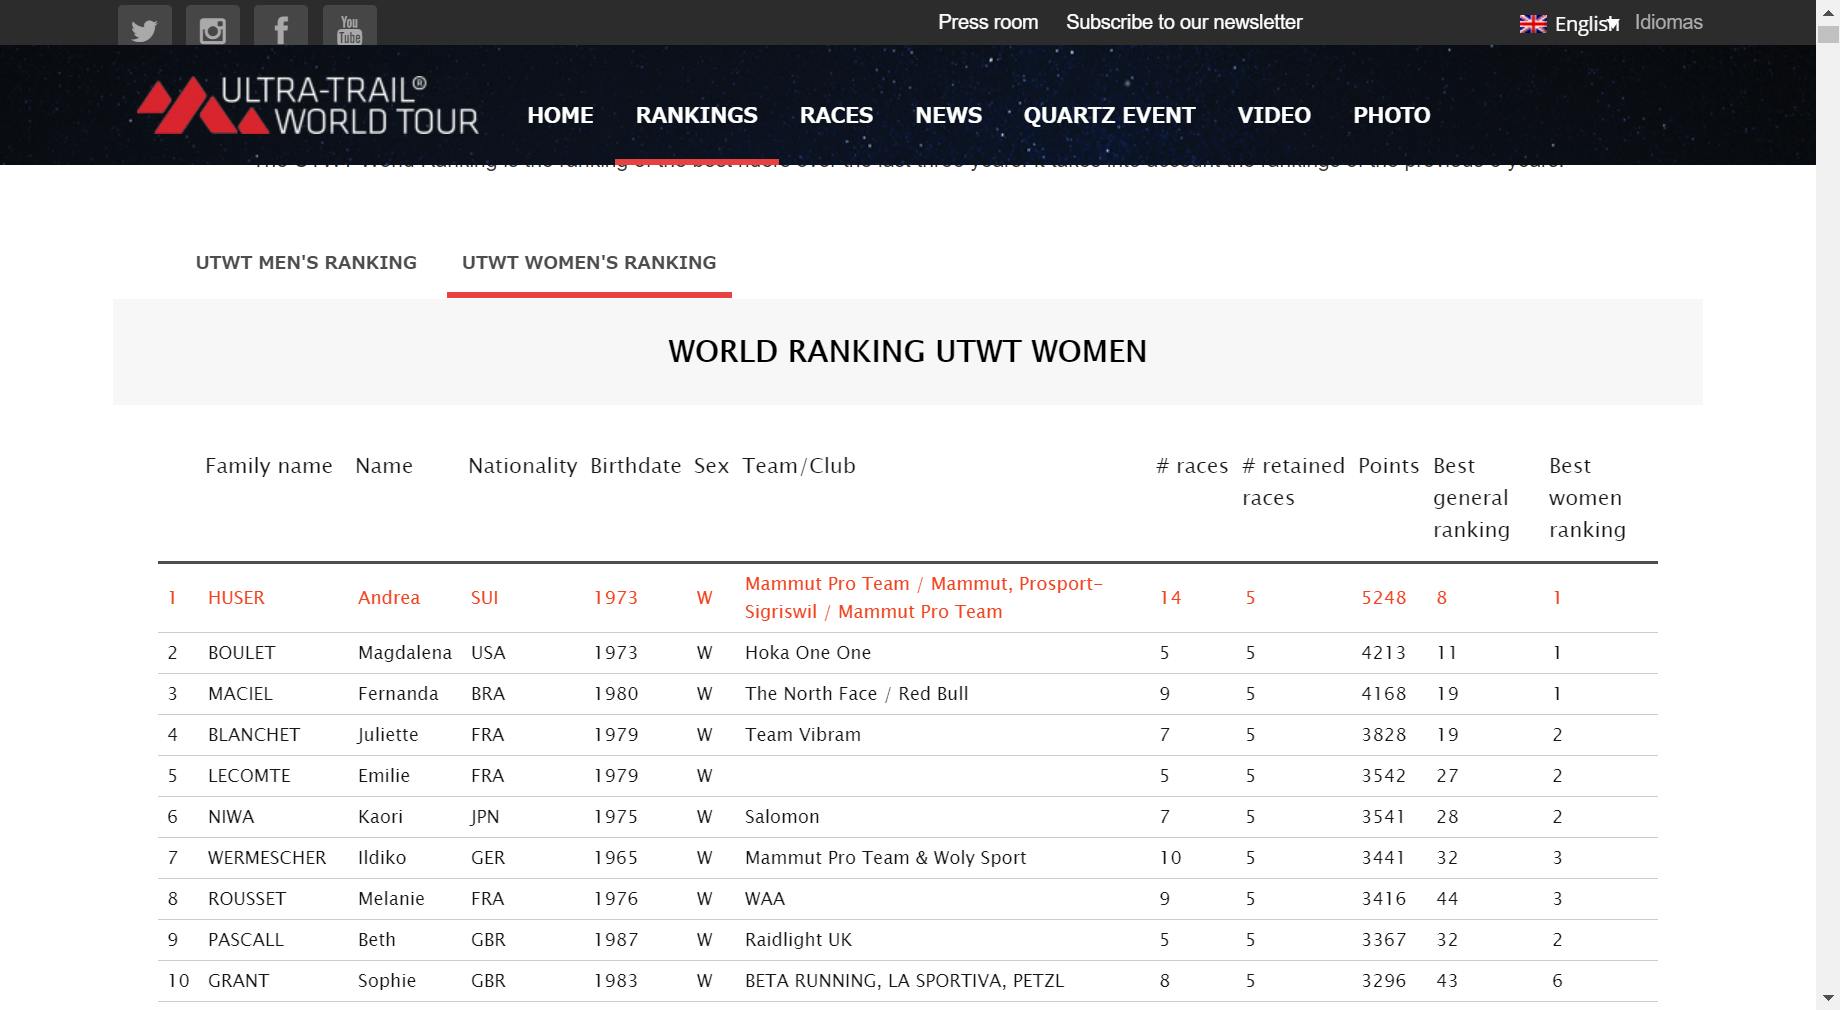Click the Points column header
Screen dimensions: 1840x1010
[x=1388, y=466]
